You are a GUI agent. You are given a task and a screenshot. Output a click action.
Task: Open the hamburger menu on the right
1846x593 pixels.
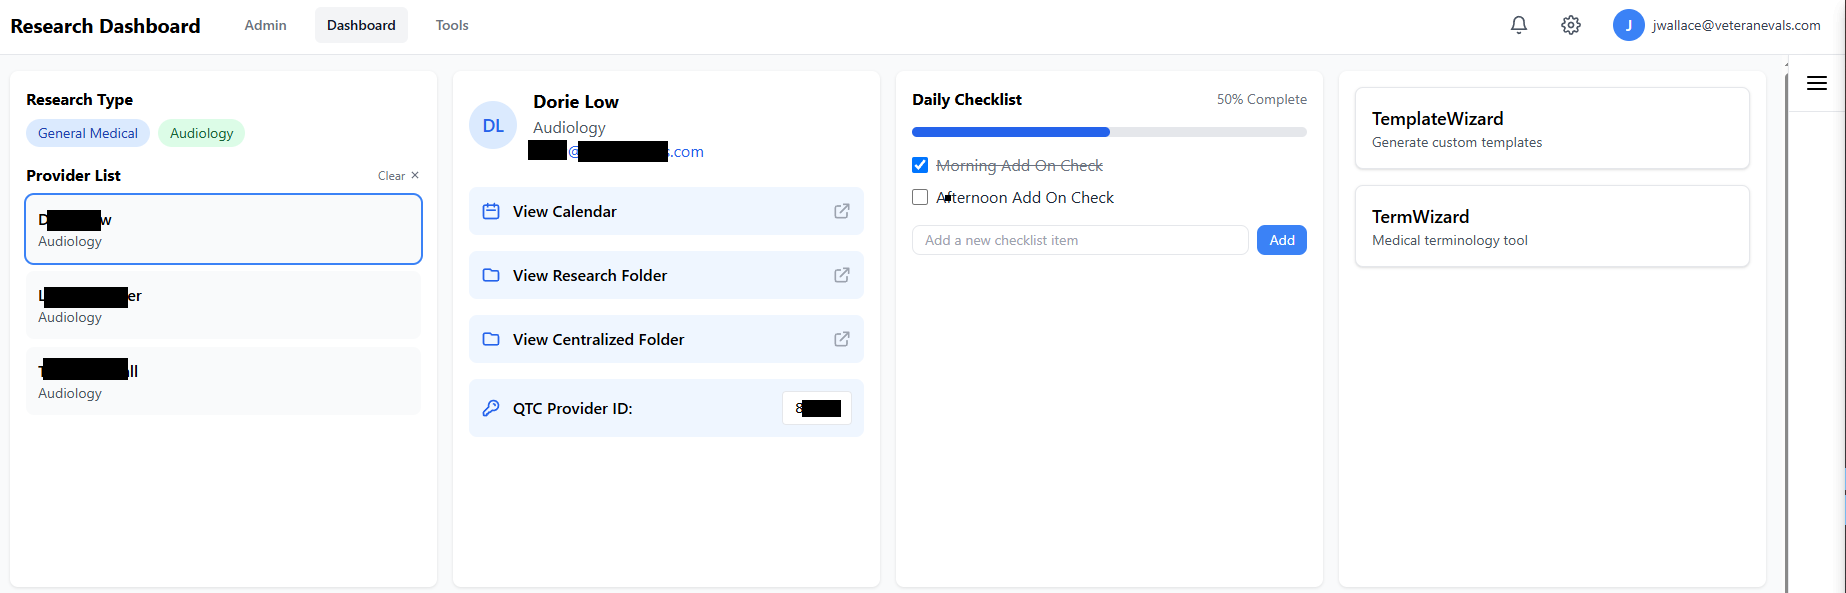1817,83
